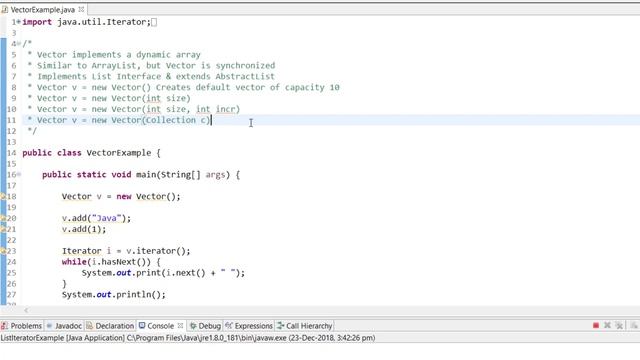Click the collapsed imports placeholder box after Iterator;
The width and height of the screenshot is (640, 360).
tap(154, 22)
